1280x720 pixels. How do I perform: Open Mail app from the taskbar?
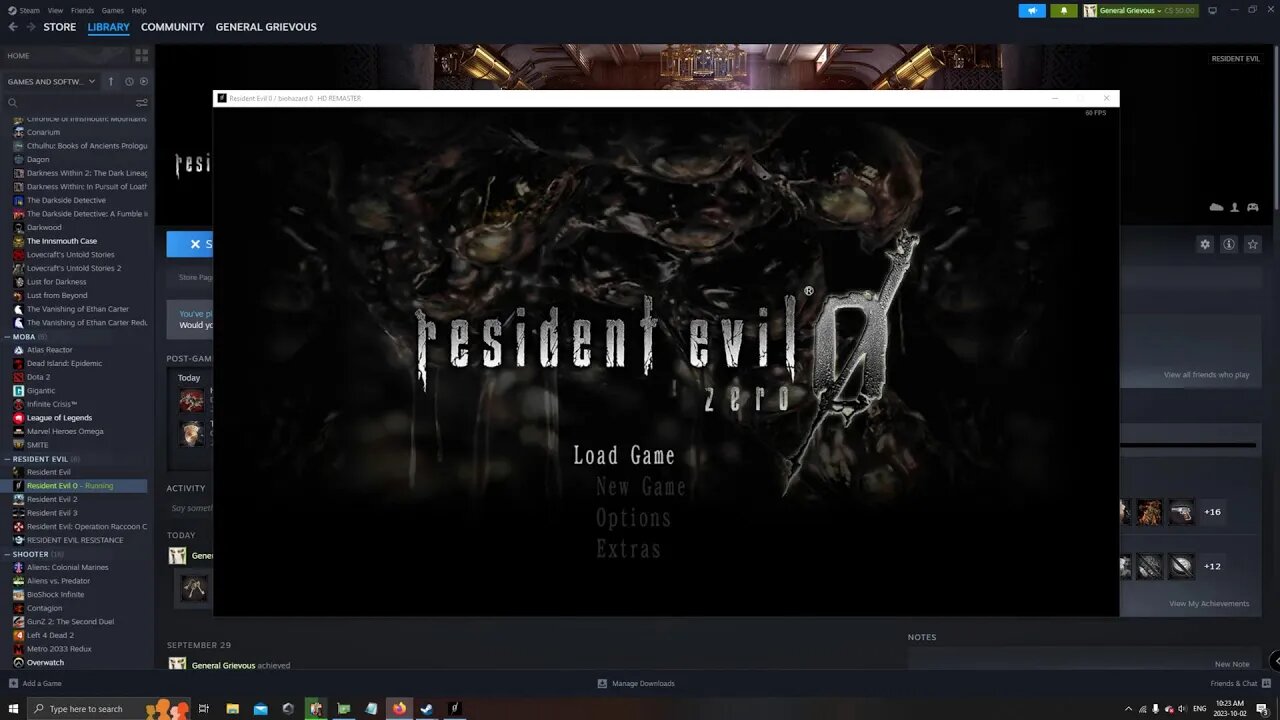260,708
